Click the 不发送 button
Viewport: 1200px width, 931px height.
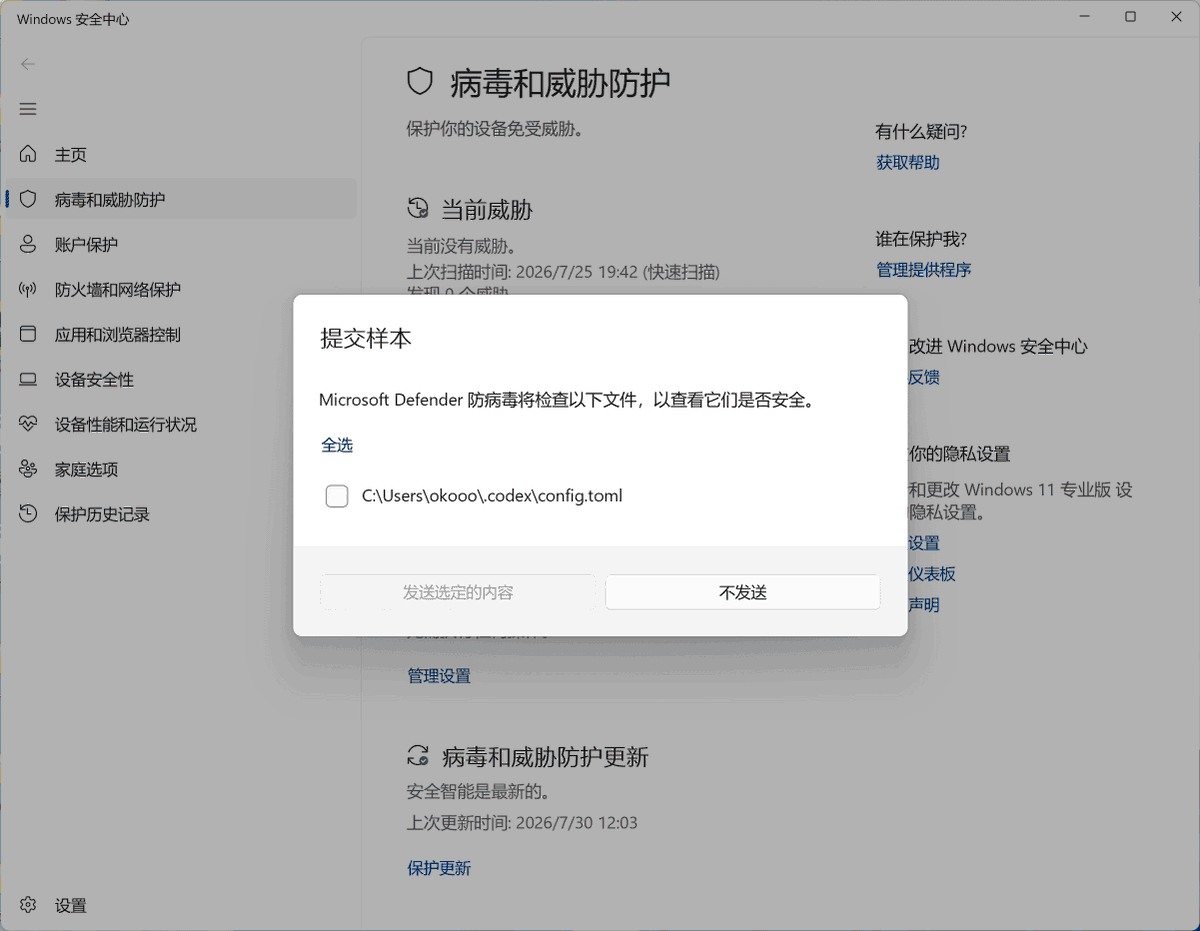(743, 592)
